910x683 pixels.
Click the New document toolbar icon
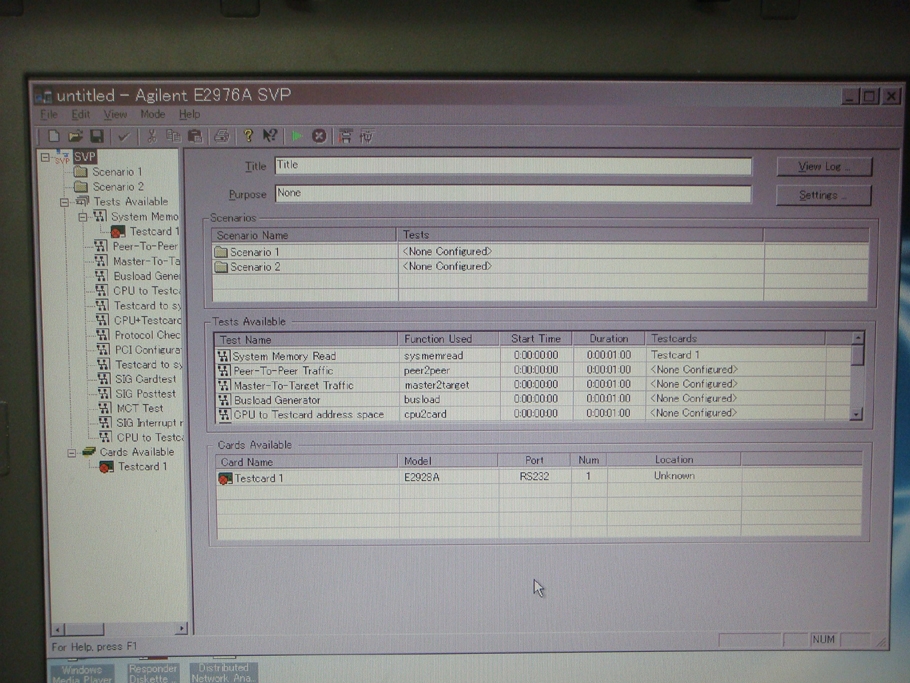(53, 136)
